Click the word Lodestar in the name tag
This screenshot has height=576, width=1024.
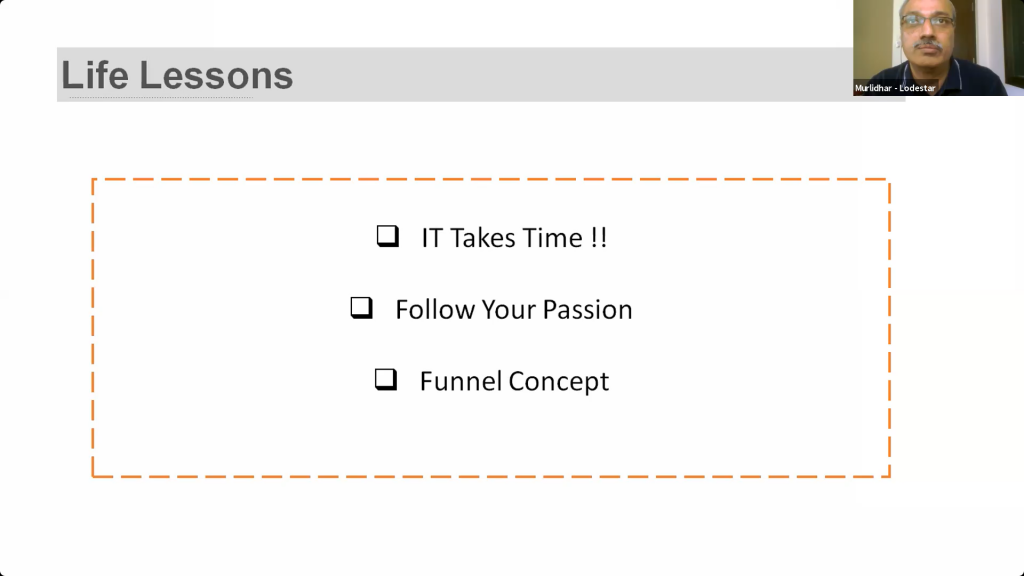point(918,88)
